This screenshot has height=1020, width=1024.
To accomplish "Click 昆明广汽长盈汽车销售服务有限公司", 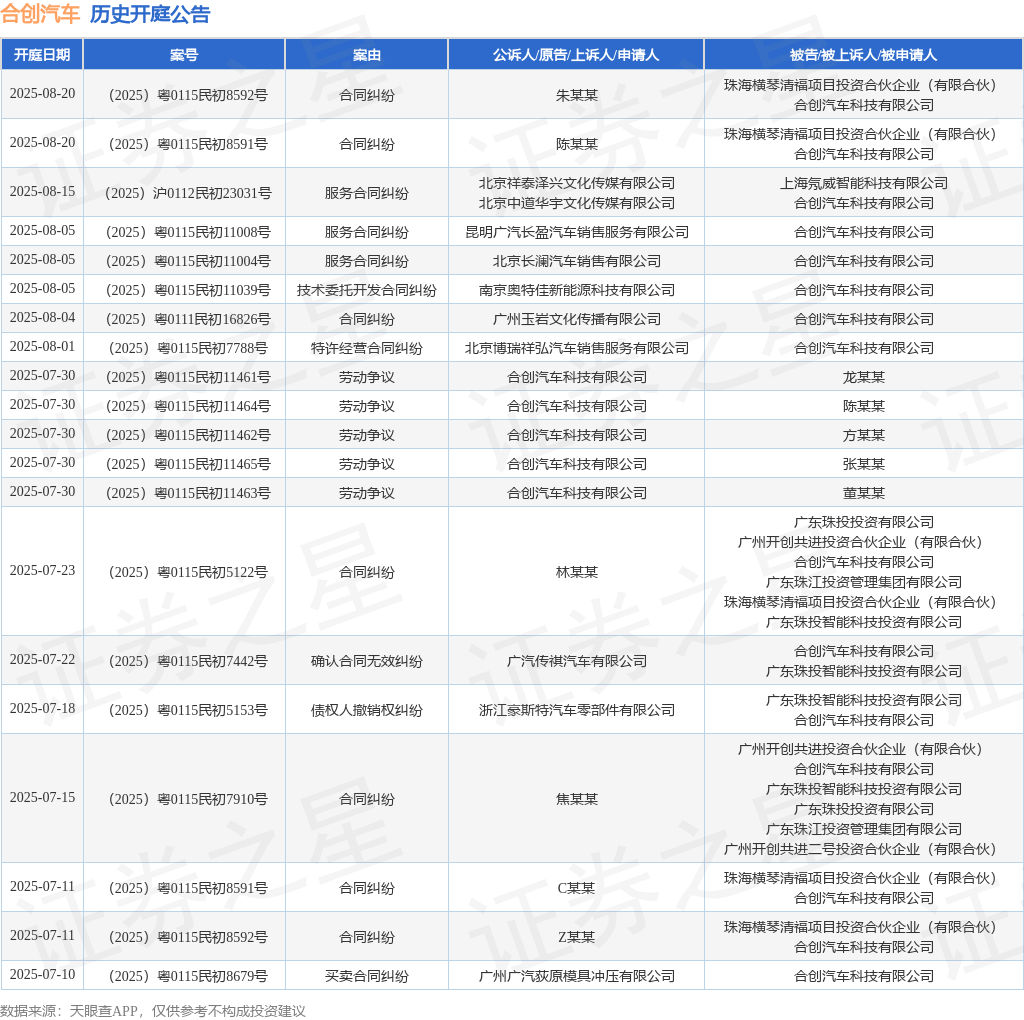I will [x=577, y=232].
